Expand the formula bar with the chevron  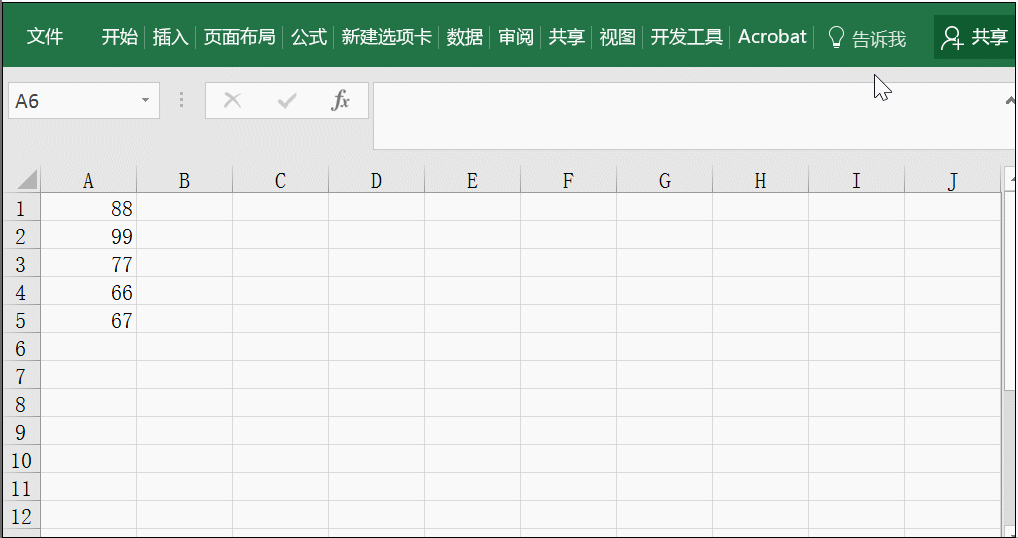(x=1010, y=101)
